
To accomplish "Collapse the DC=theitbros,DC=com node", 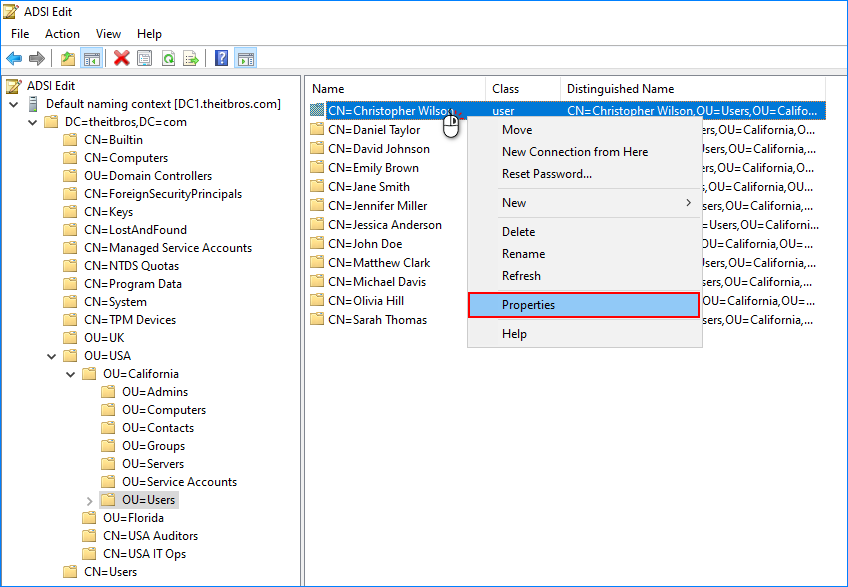I will click(32, 122).
